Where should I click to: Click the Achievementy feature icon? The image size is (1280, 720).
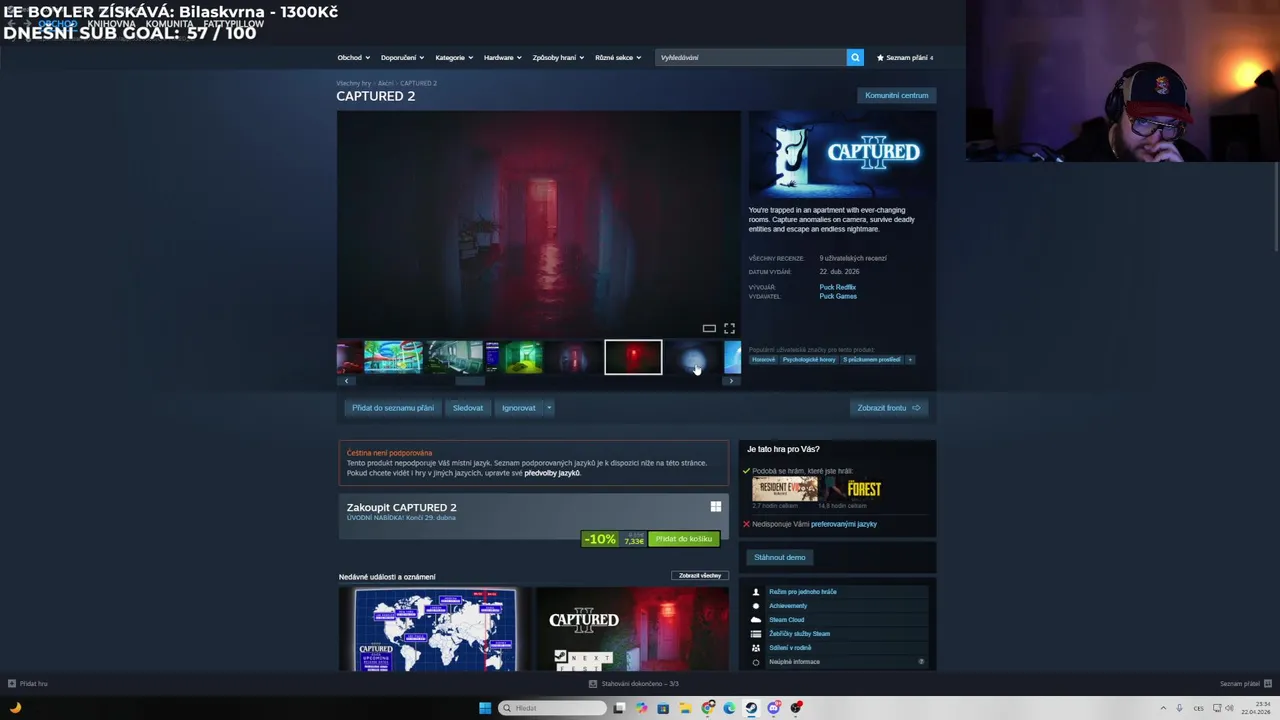756,606
